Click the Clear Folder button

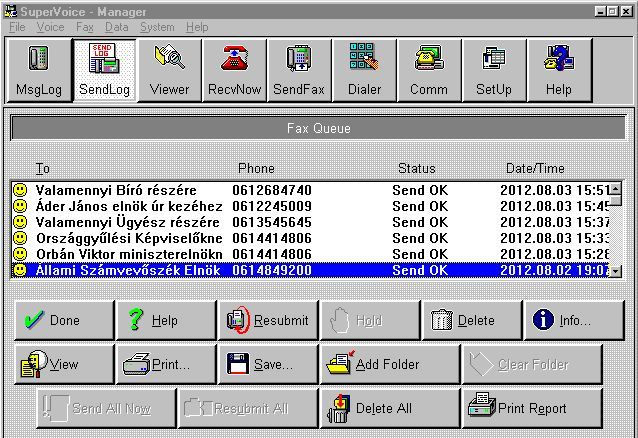click(533, 364)
